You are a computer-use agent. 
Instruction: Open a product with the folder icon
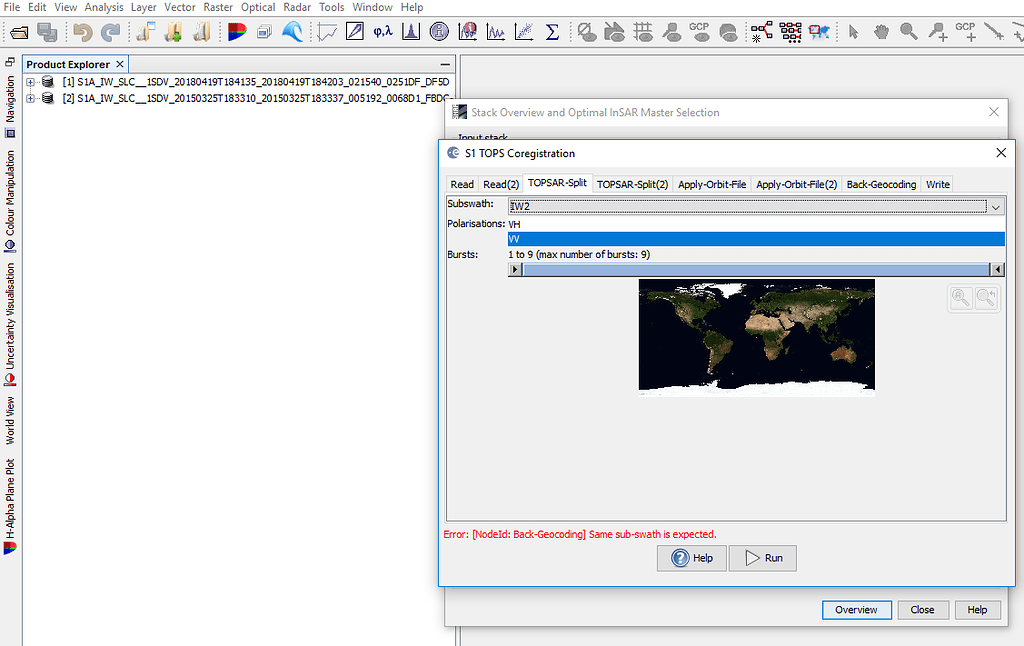(20, 31)
